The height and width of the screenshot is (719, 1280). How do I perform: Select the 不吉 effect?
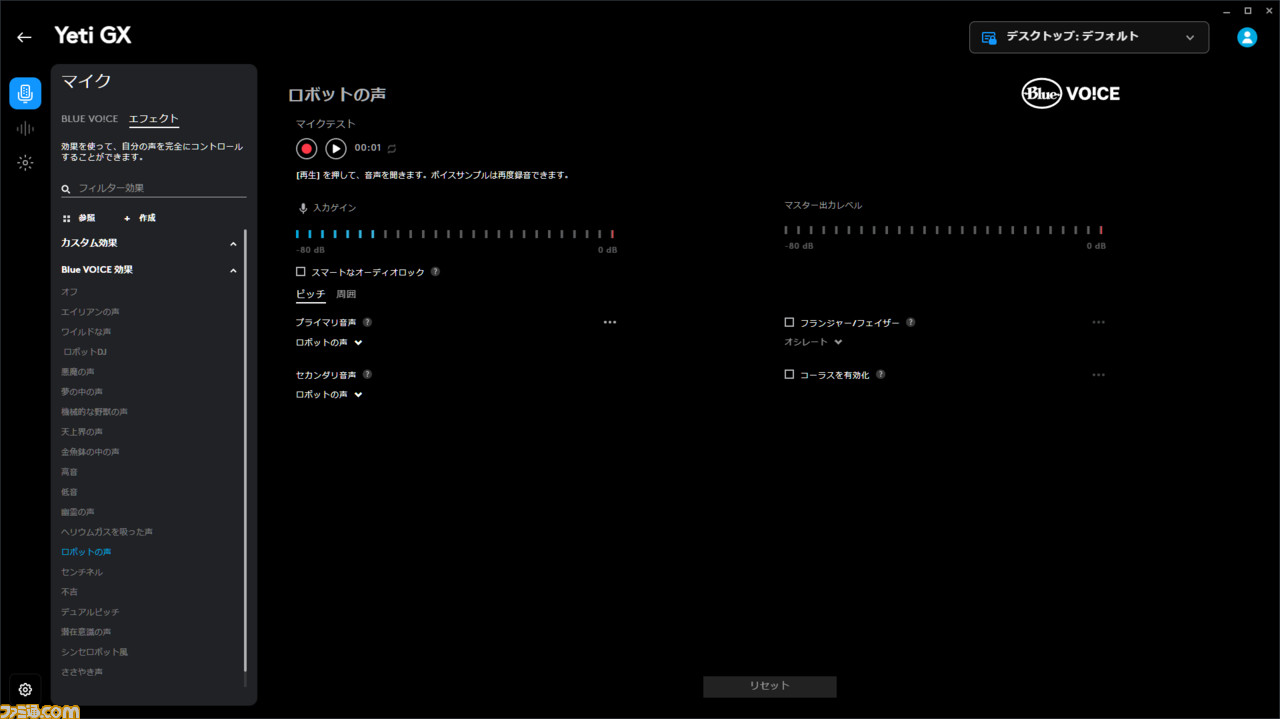tap(69, 592)
